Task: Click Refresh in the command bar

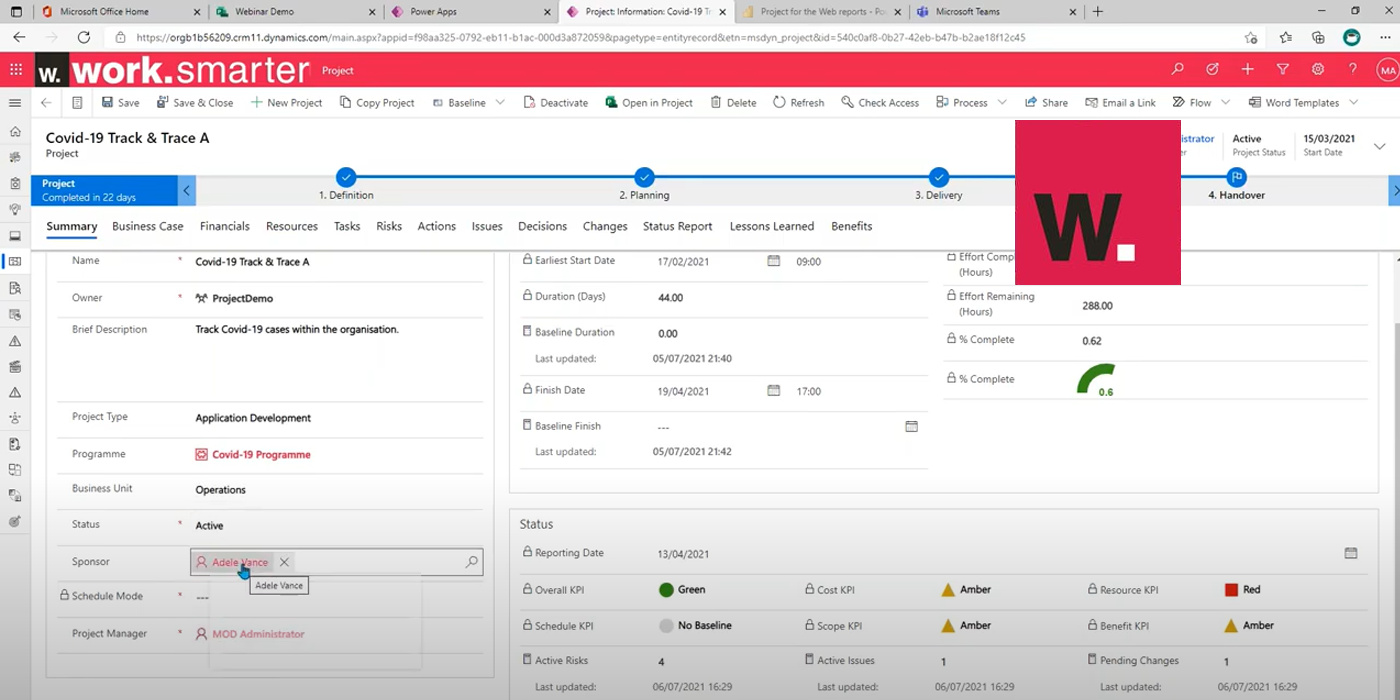Action: [798, 103]
